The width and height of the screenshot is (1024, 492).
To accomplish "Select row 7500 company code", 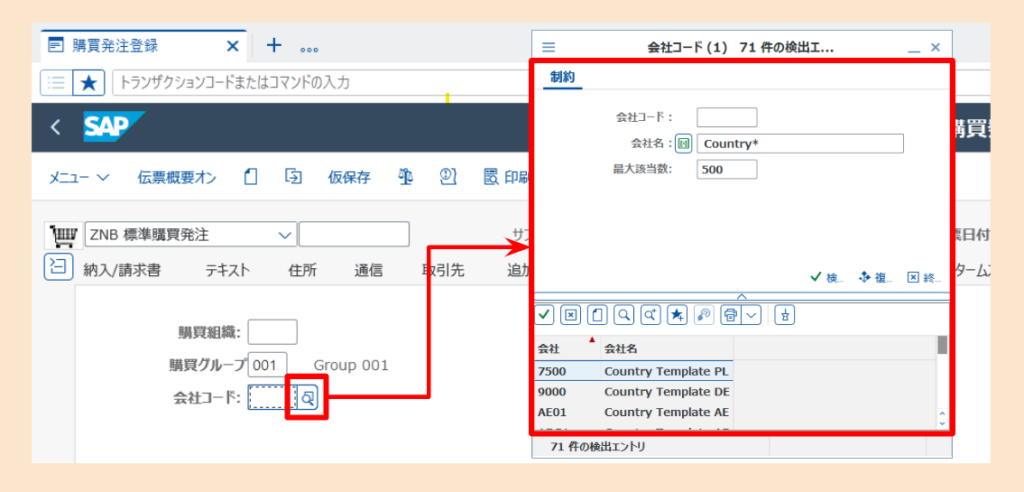I will click(x=567, y=371).
